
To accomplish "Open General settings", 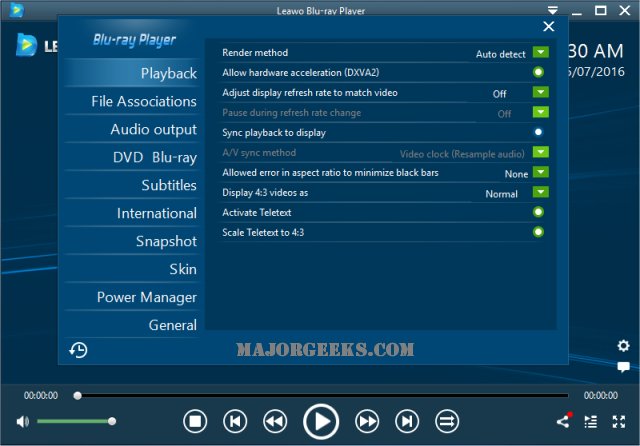I will [x=132, y=325].
